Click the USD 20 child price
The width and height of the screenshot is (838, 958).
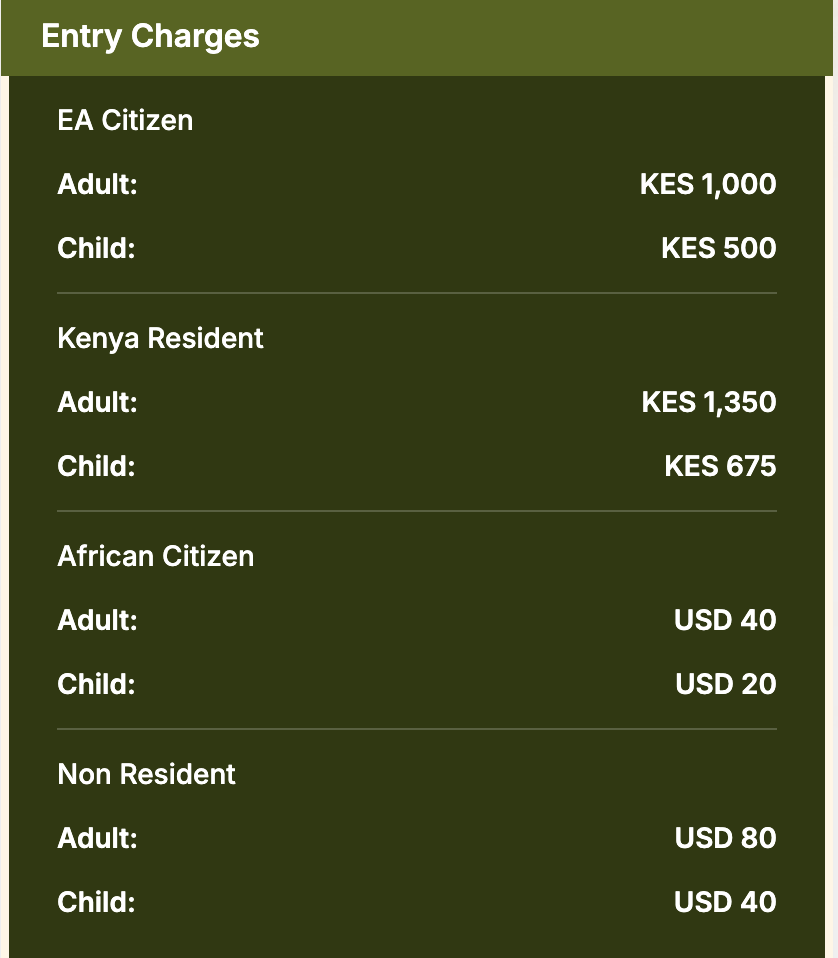click(725, 685)
